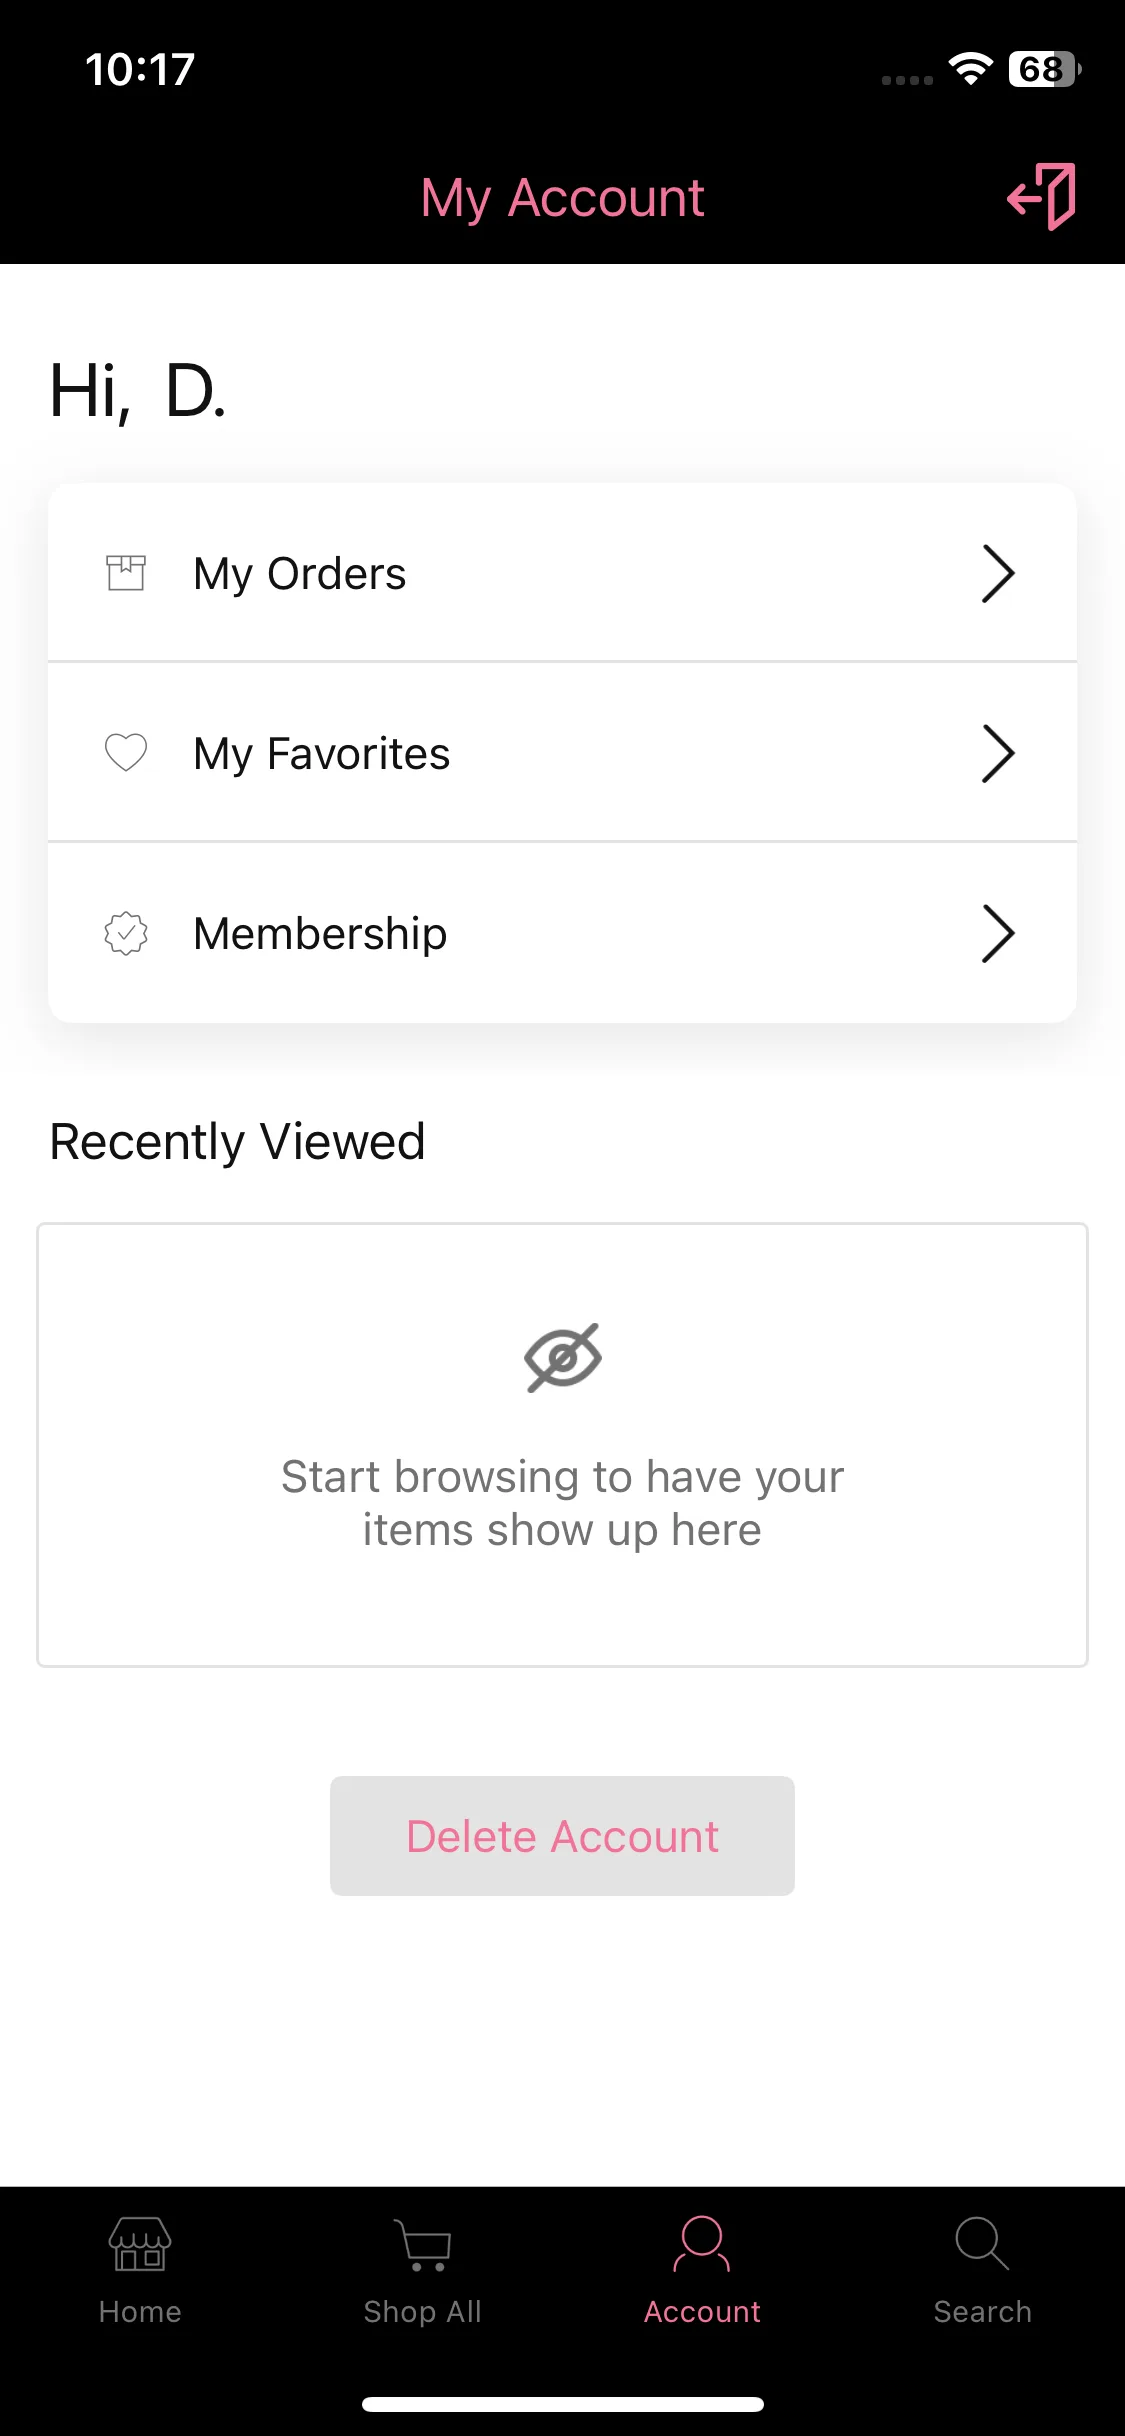Viewport: 1125px width, 2436px height.
Task: Tap the My Favorites heart icon
Action: 126,753
